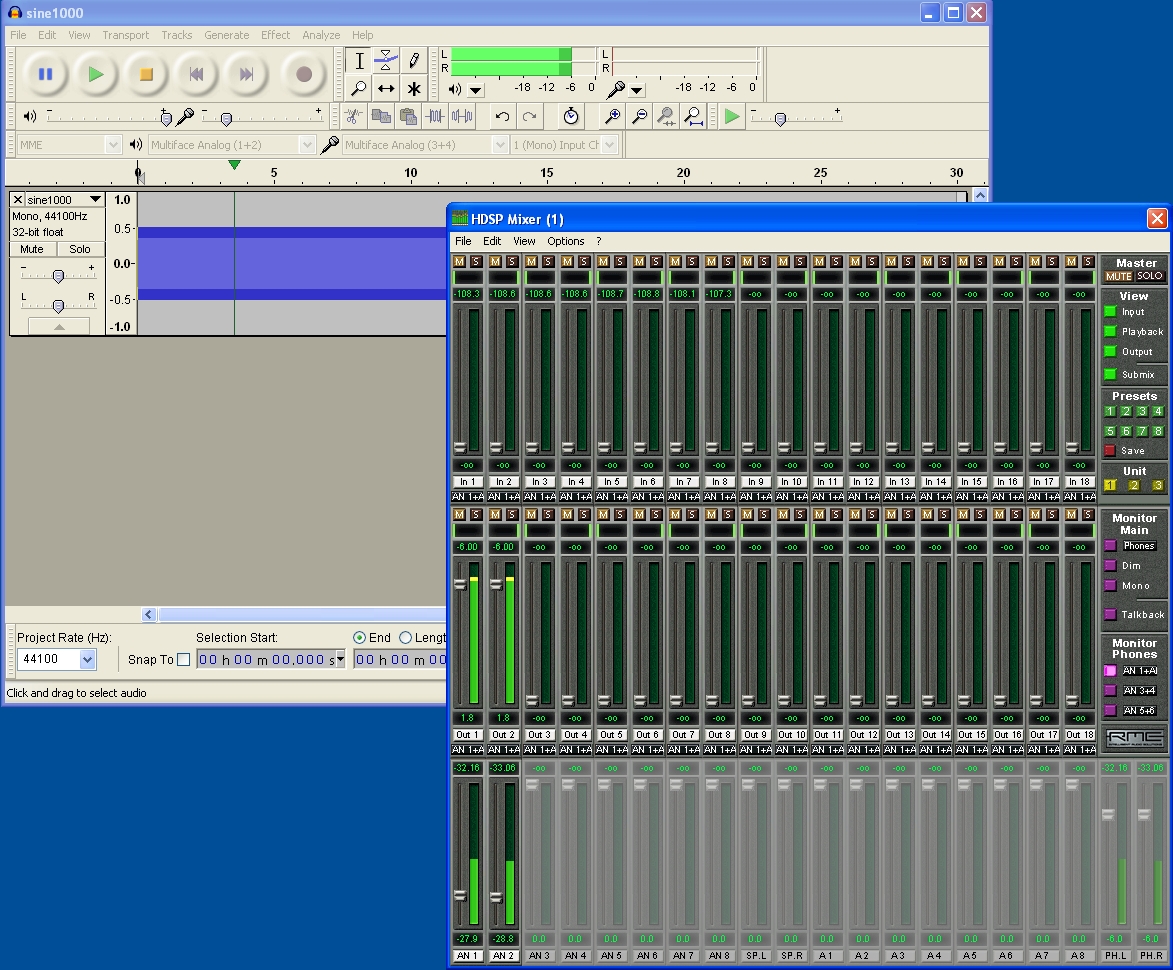Open Audacity's Transport menu
Screen dimensions: 1173x970
pos(126,35)
